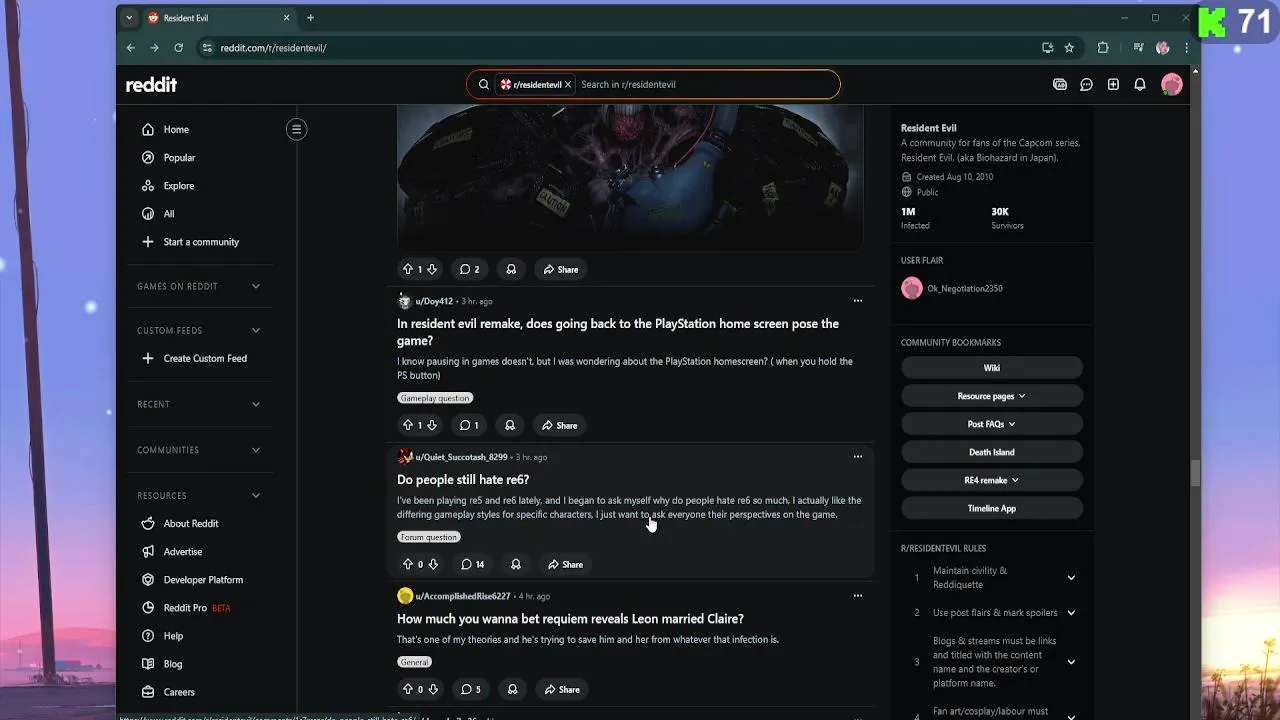Open options menu for u/Doy412 post
This screenshot has height=720, width=1280.
[x=857, y=301]
